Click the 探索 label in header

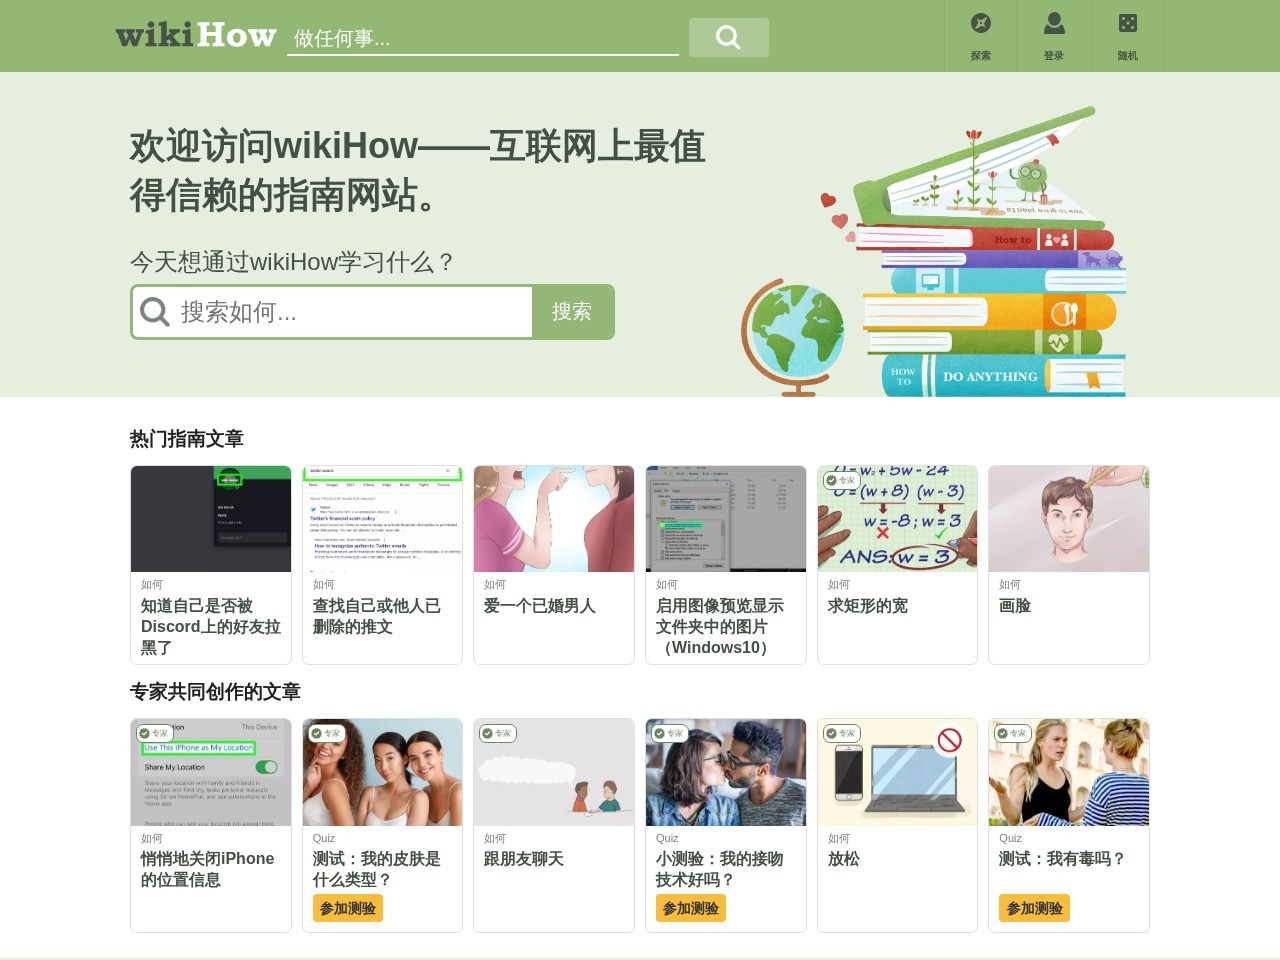(x=981, y=56)
